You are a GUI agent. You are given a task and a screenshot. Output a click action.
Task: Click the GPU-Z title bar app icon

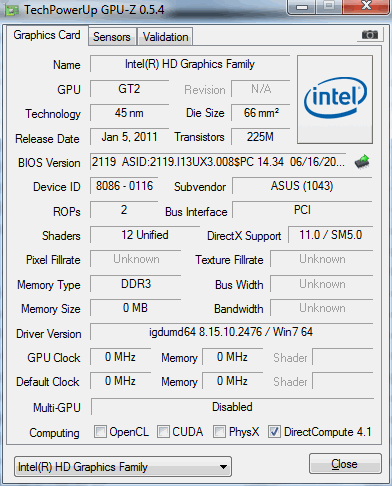[12, 10]
